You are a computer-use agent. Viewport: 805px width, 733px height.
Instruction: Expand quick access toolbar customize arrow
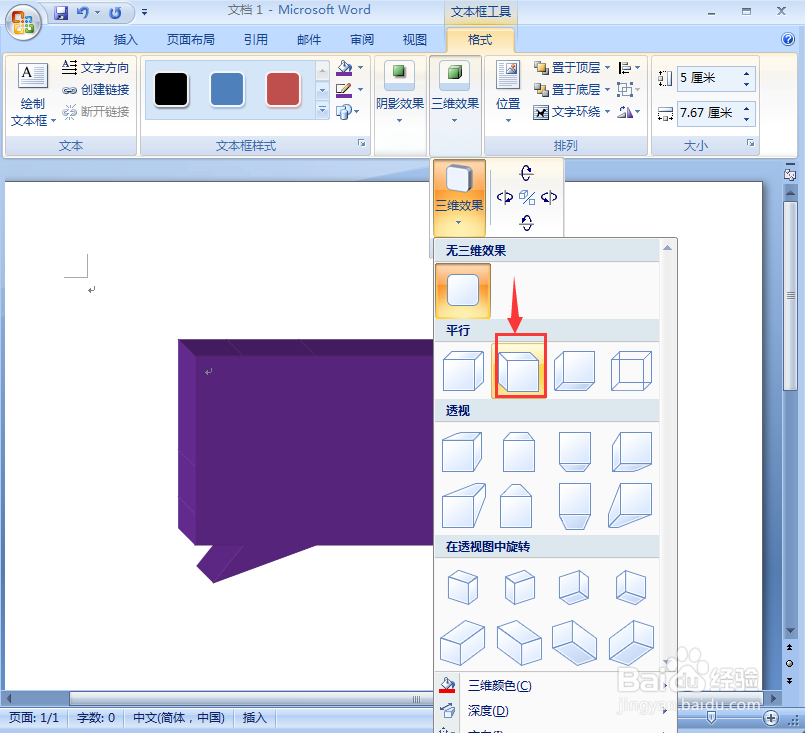click(145, 12)
